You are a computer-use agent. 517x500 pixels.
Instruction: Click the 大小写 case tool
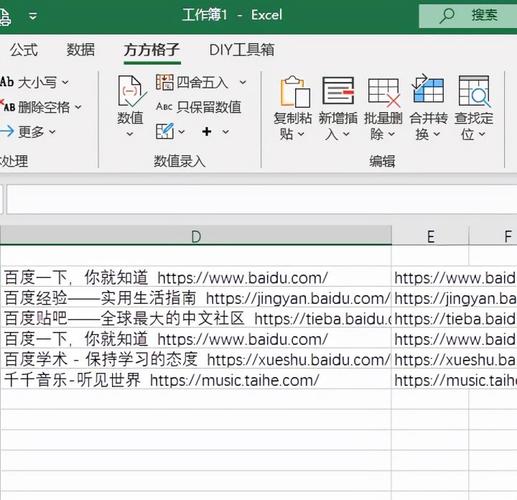29,82
